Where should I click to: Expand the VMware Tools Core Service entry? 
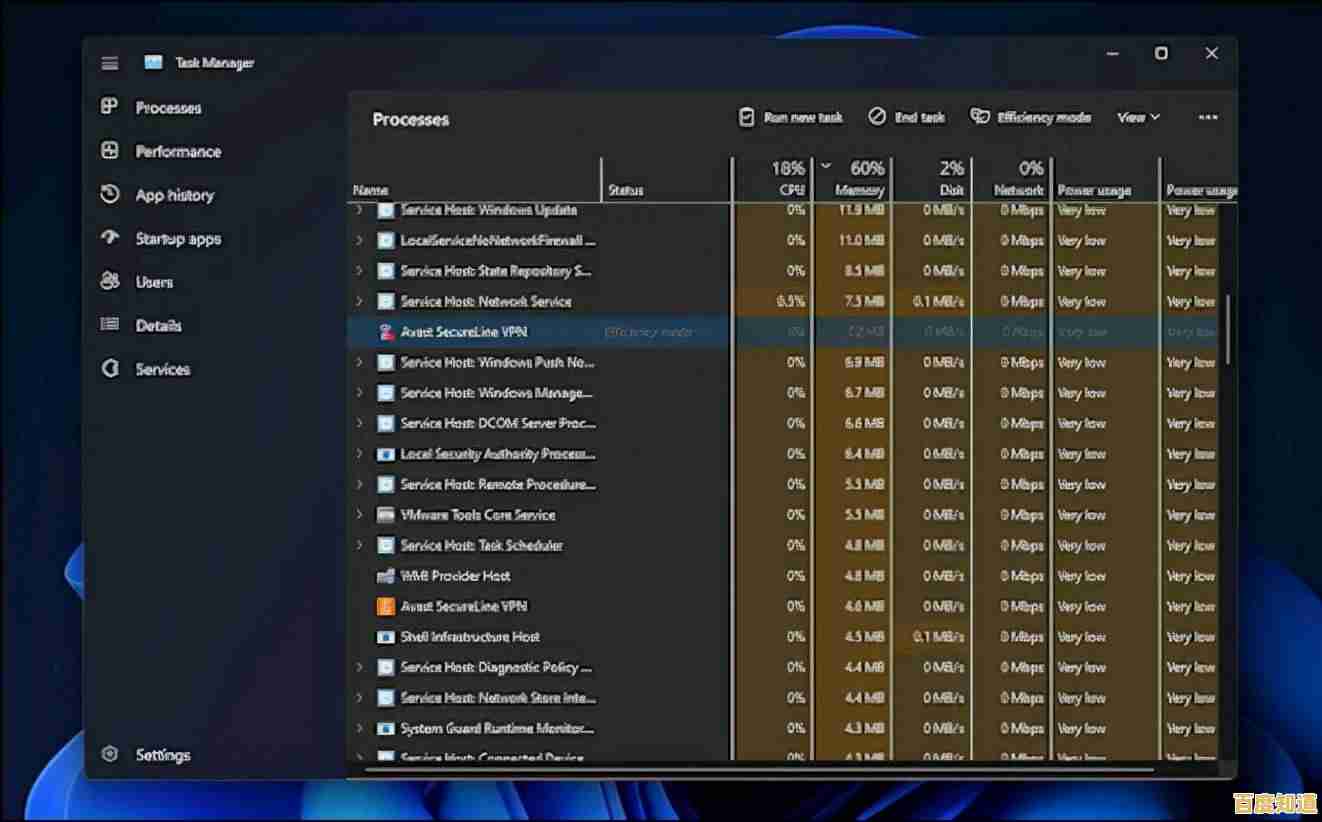359,514
